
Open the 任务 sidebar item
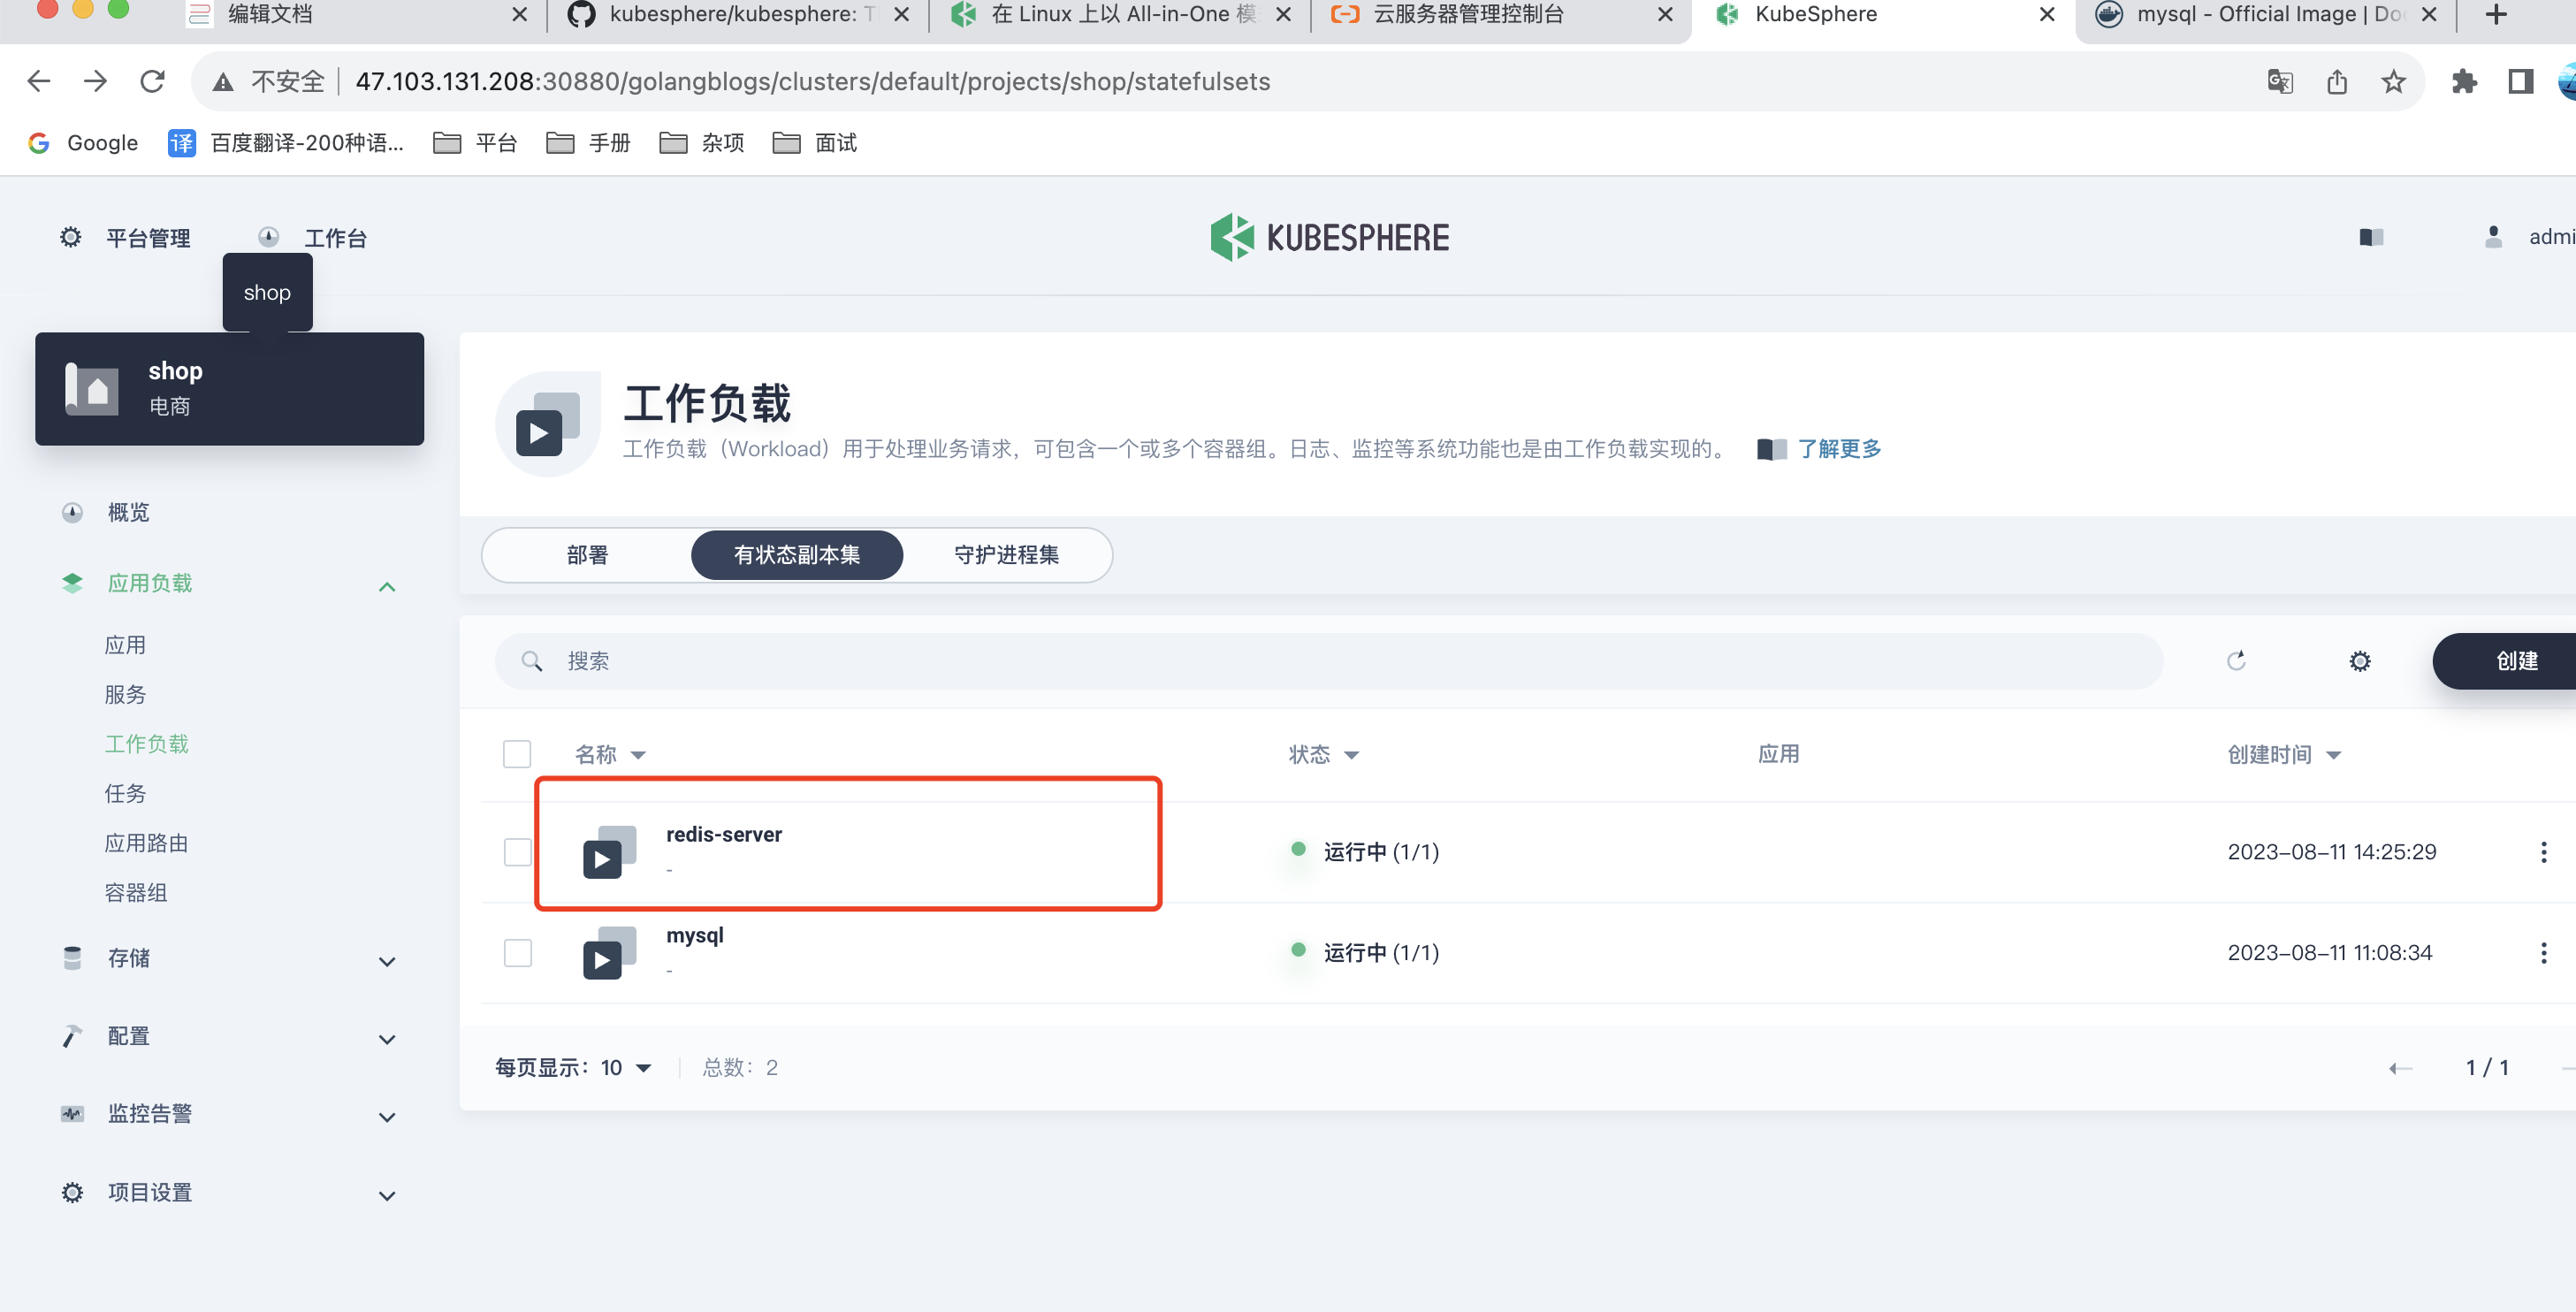(125, 793)
